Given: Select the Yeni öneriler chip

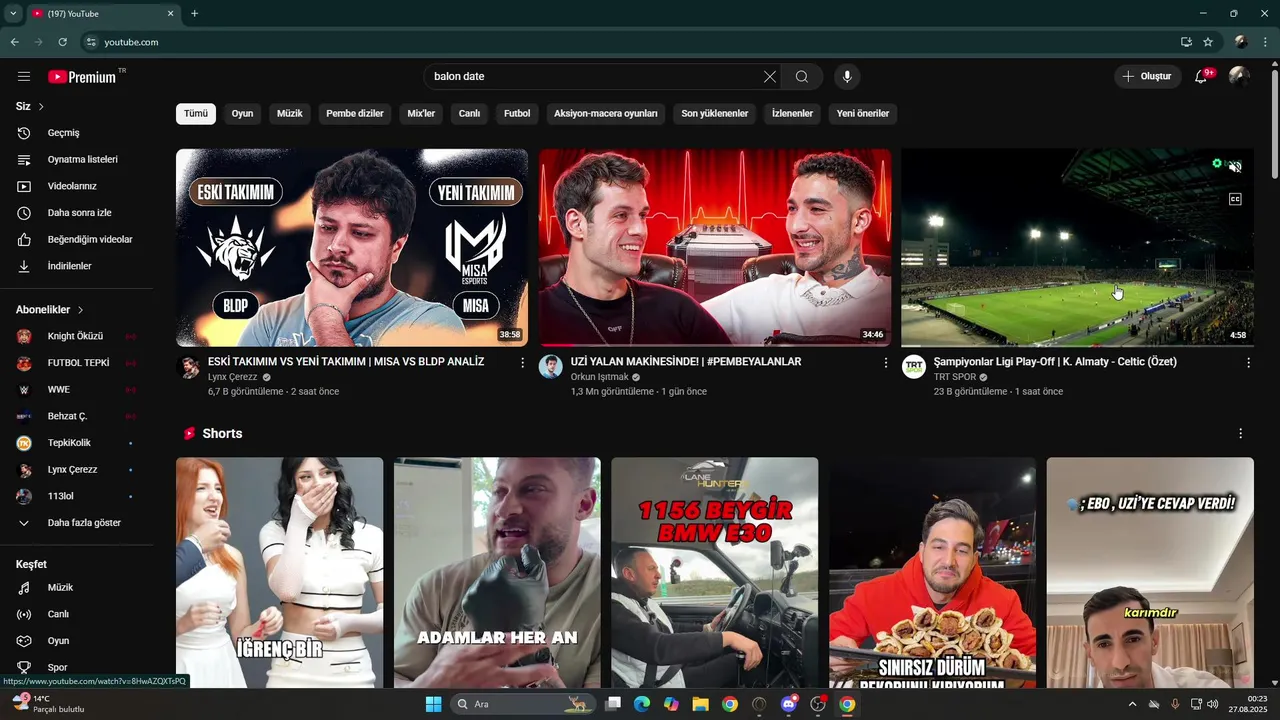Looking at the screenshot, I should tap(863, 113).
